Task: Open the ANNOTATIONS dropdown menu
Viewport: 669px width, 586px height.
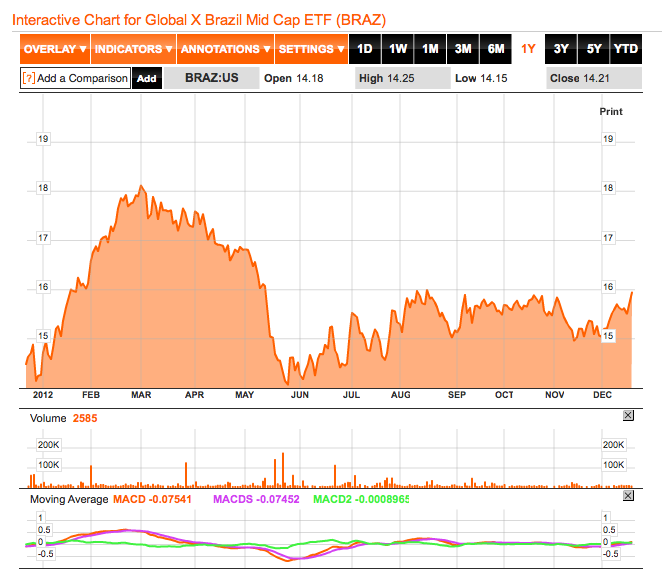Action: [x=225, y=49]
